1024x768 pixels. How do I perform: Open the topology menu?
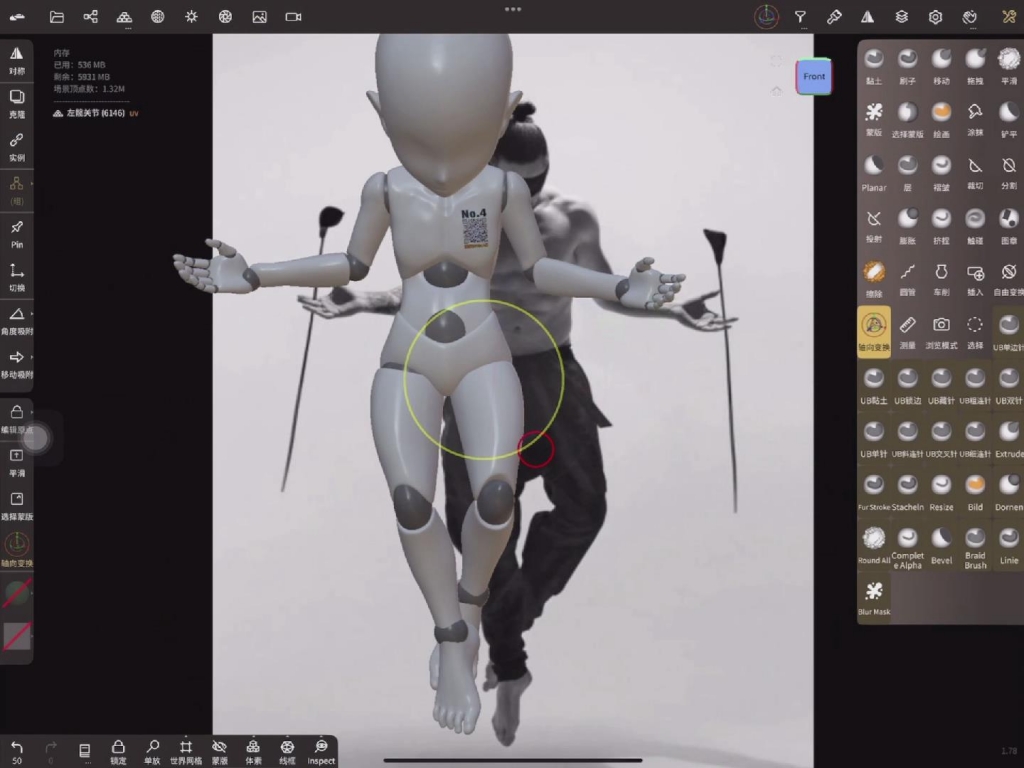pyautogui.click(x=124, y=17)
